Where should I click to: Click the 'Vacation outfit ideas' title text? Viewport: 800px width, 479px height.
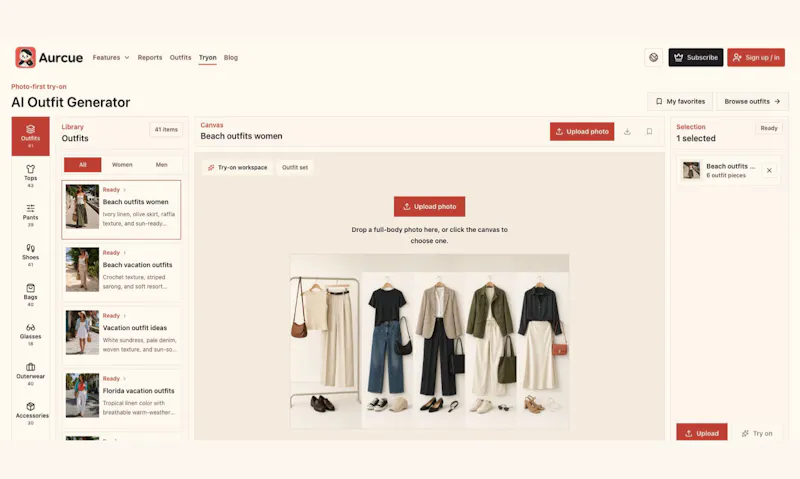point(135,328)
